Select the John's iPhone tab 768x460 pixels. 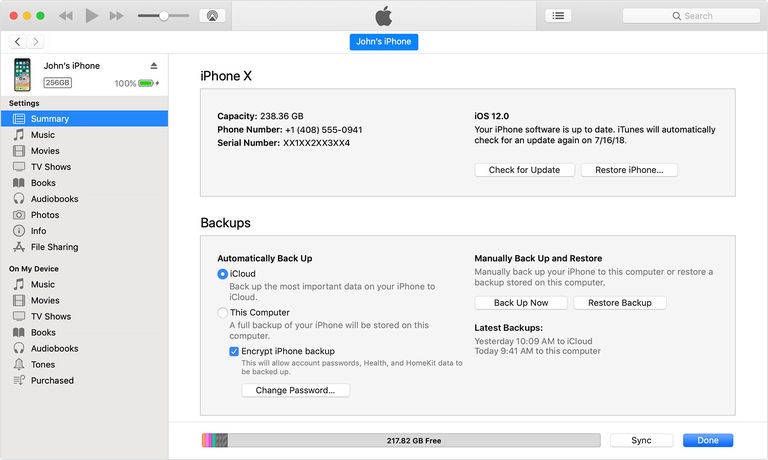point(384,42)
